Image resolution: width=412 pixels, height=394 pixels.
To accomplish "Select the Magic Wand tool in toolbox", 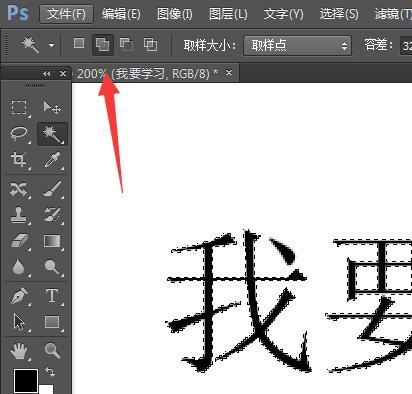I will tap(52, 134).
